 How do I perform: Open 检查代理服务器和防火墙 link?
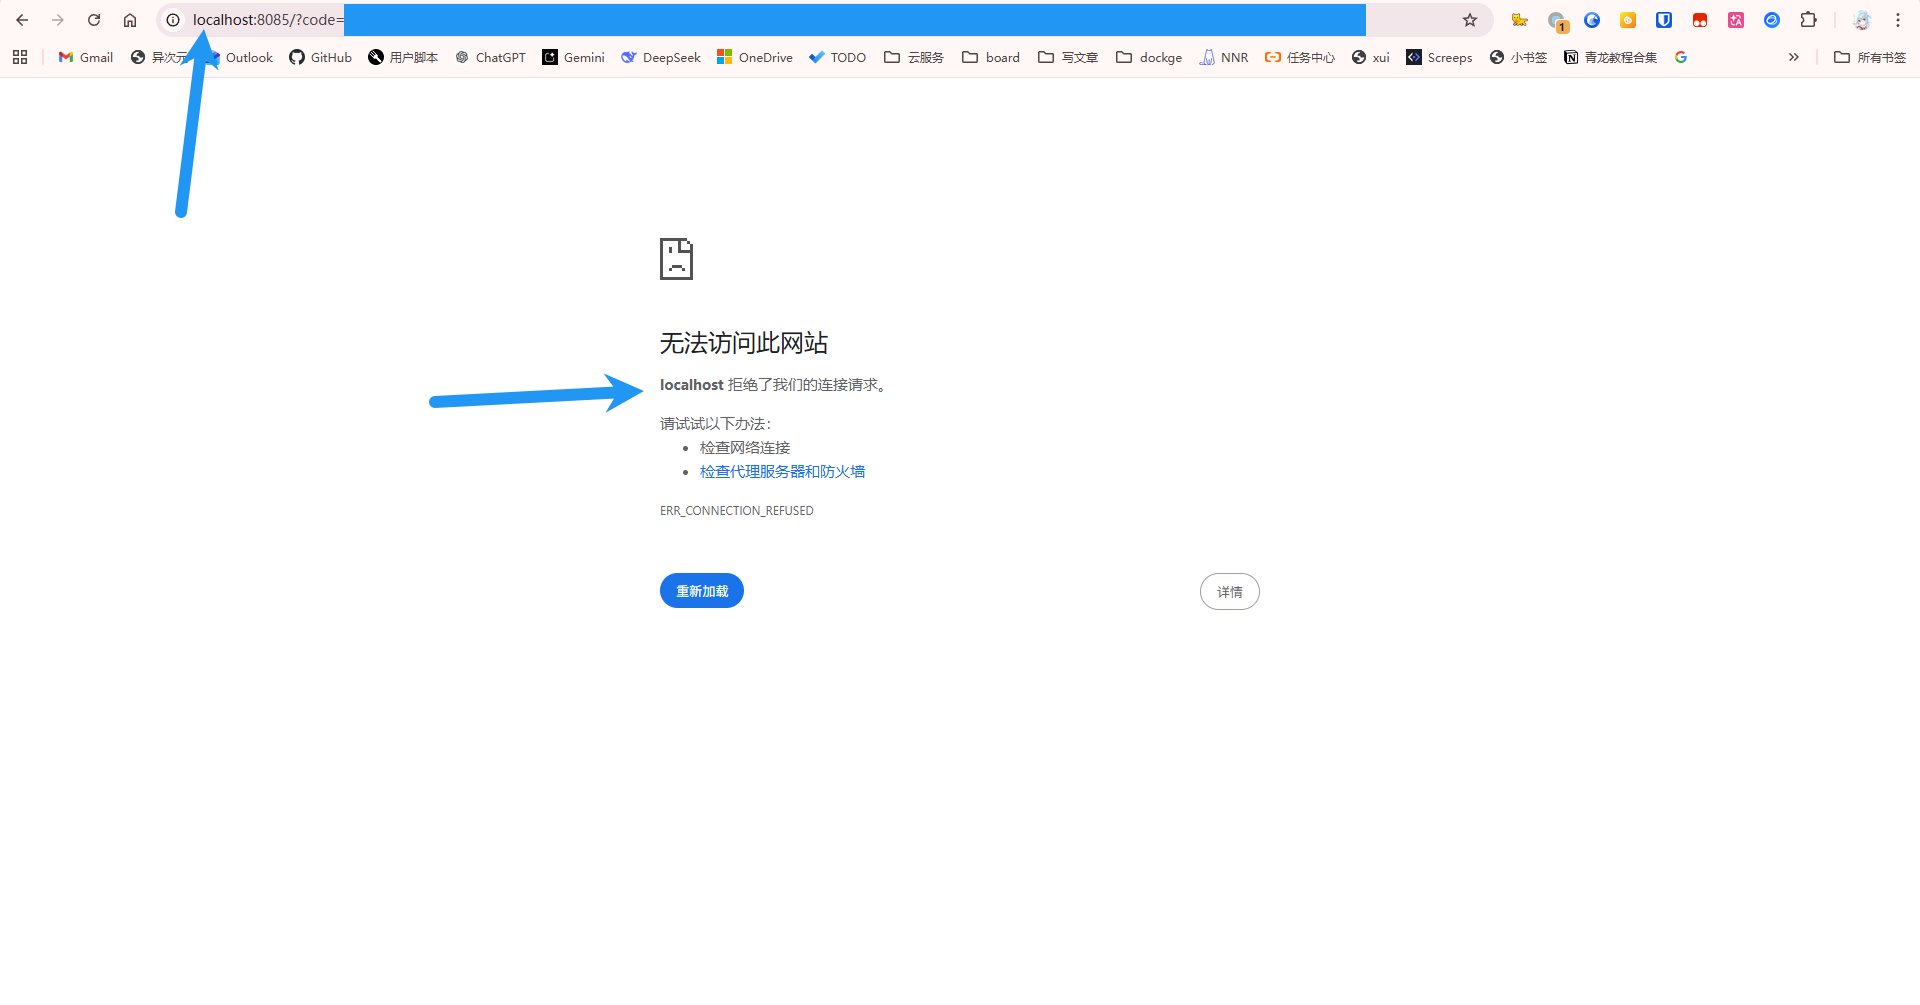coord(782,472)
